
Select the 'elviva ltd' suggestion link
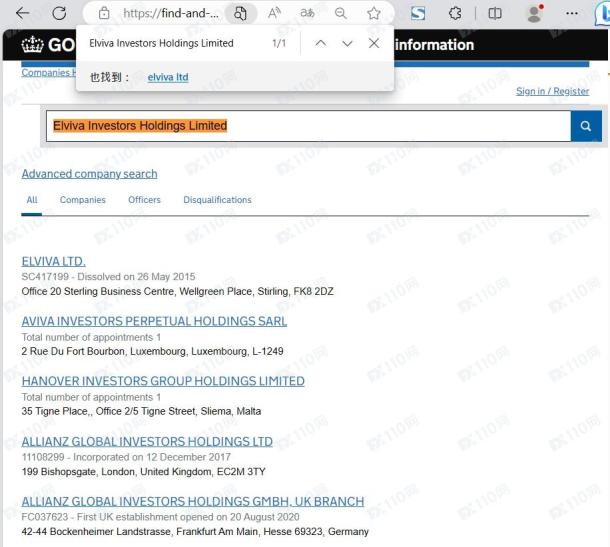168,77
